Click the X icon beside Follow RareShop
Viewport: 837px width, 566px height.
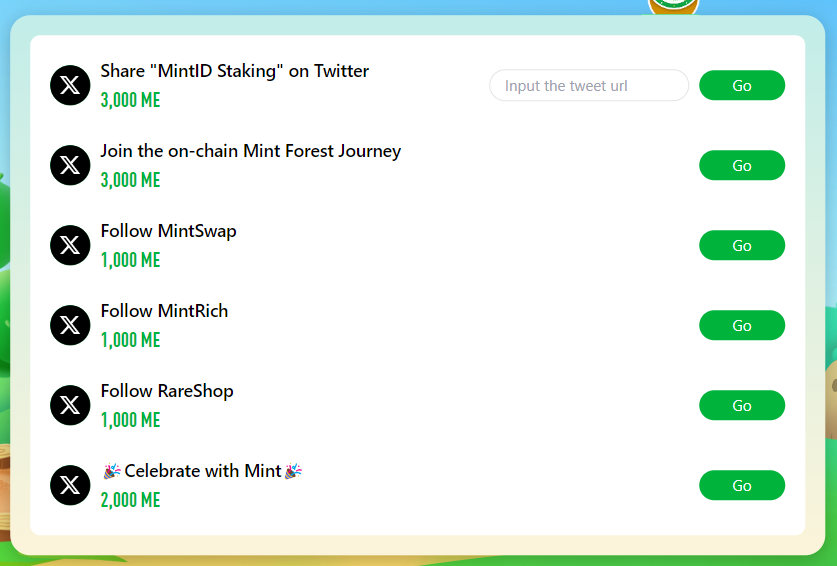pyautogui.click(x=70, y=405)
